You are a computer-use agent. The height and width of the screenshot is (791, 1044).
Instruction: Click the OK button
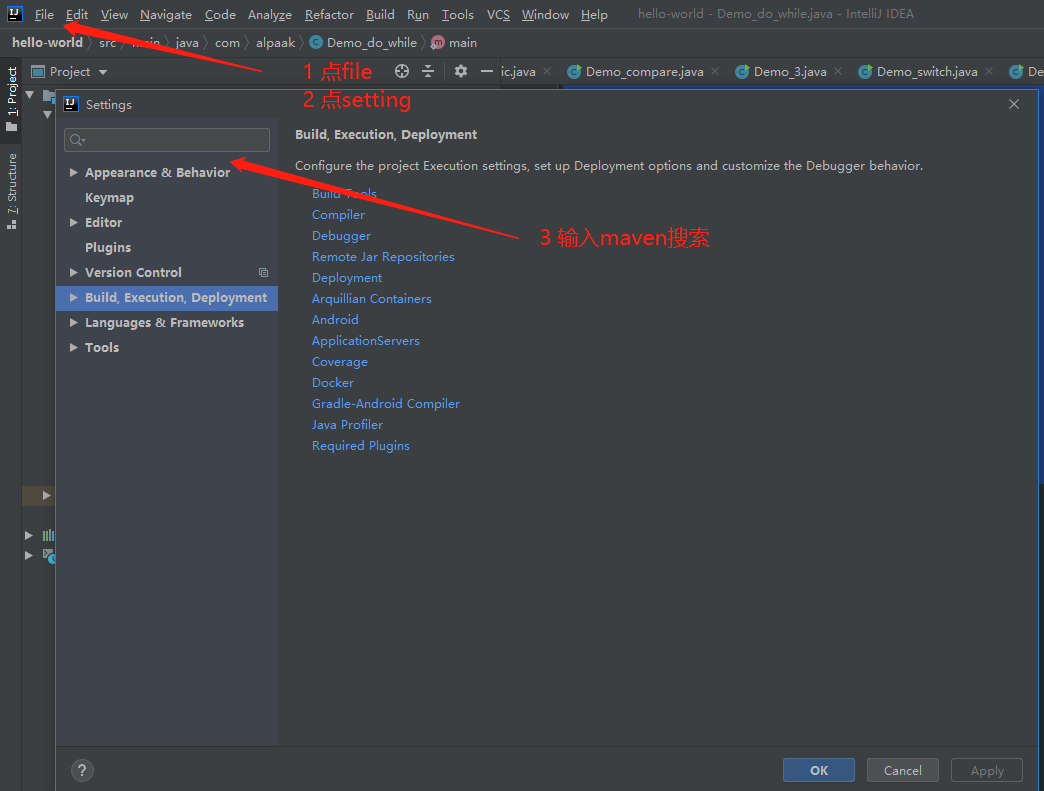pos(819,770)
